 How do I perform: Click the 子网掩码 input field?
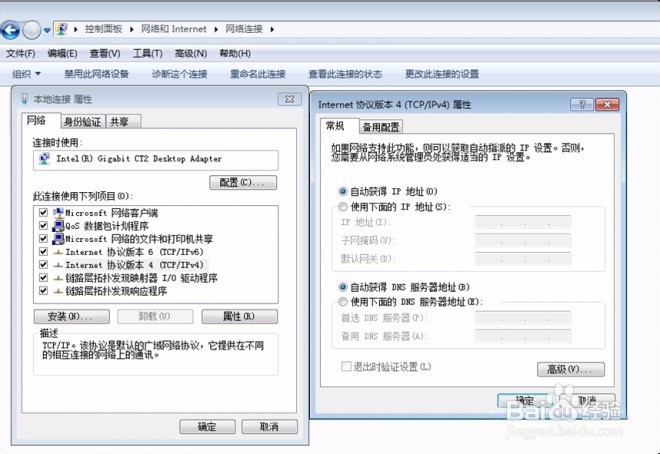pyautogui.click(x=523, y=240)
